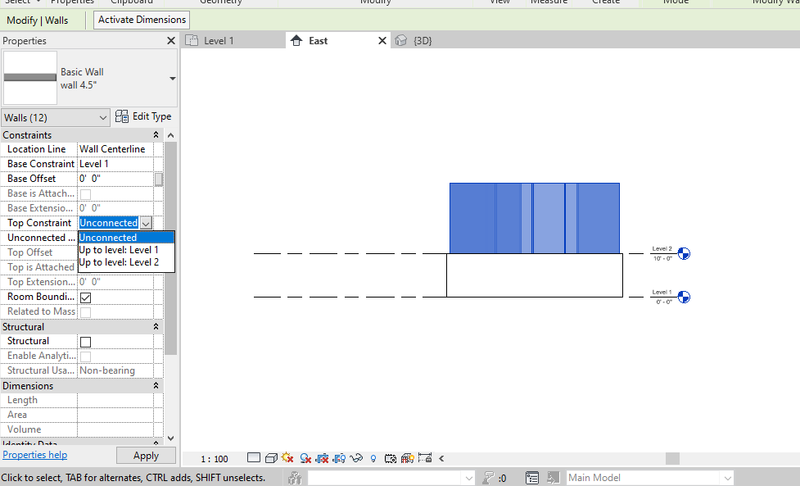Click Properties scrollbar up arrow

(171, 136)
